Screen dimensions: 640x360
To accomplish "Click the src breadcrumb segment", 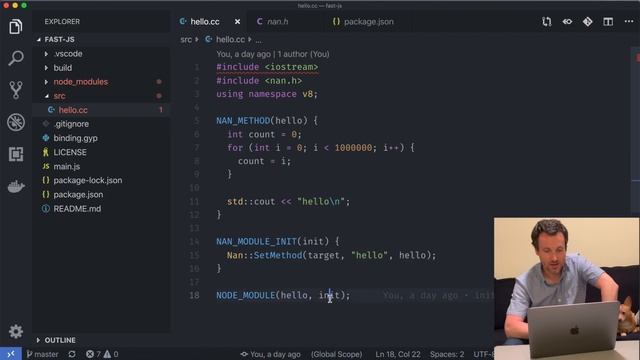I will [186, 40].
